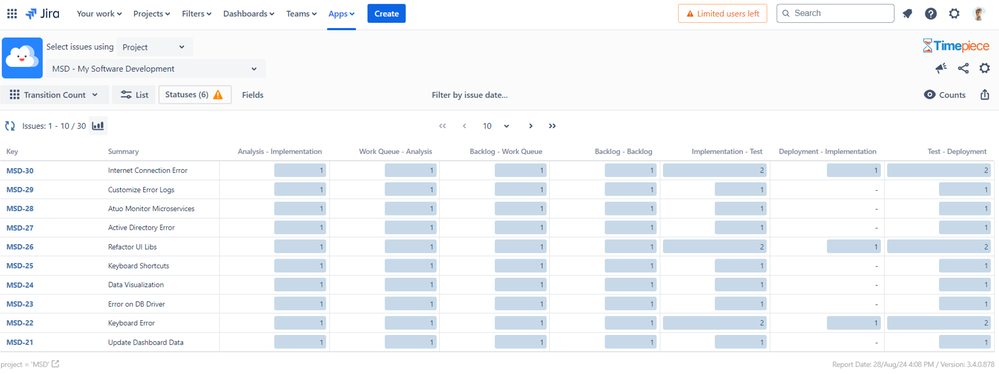
Task: Click the Timepiece announcements megaphone icon
Action: pyautogui.click(x=941, y=68)
